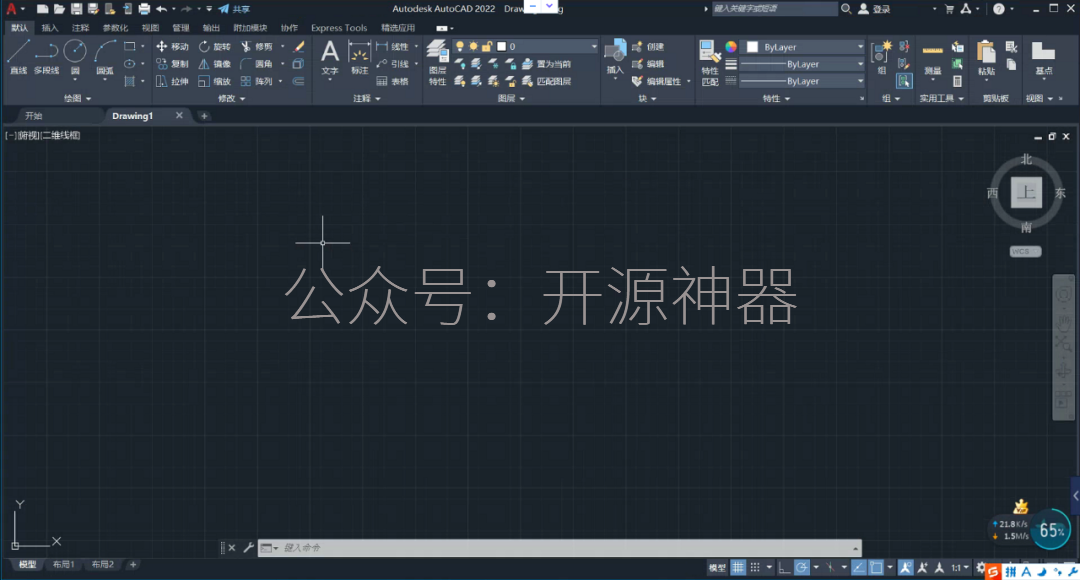Open the object color ByLayer dropdown

point(802,47)
